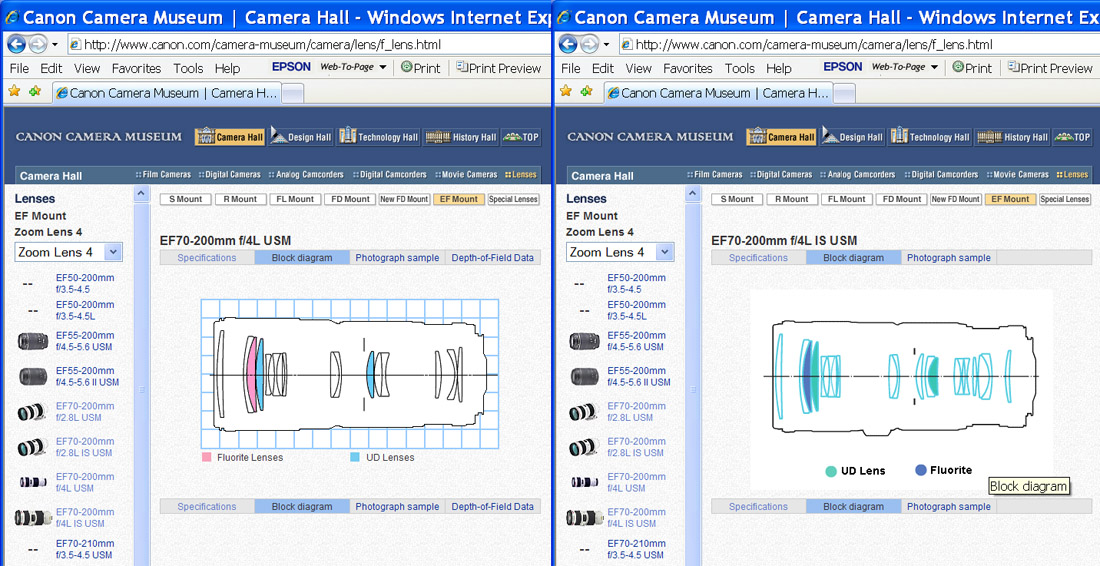Go to Technology Hall in the left window
The image size is (1100, 566).
pos(379,137)
